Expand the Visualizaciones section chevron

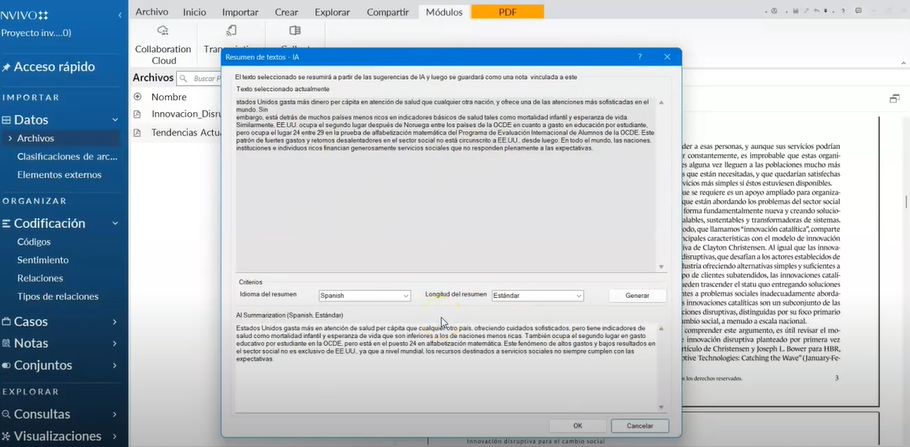115,437
